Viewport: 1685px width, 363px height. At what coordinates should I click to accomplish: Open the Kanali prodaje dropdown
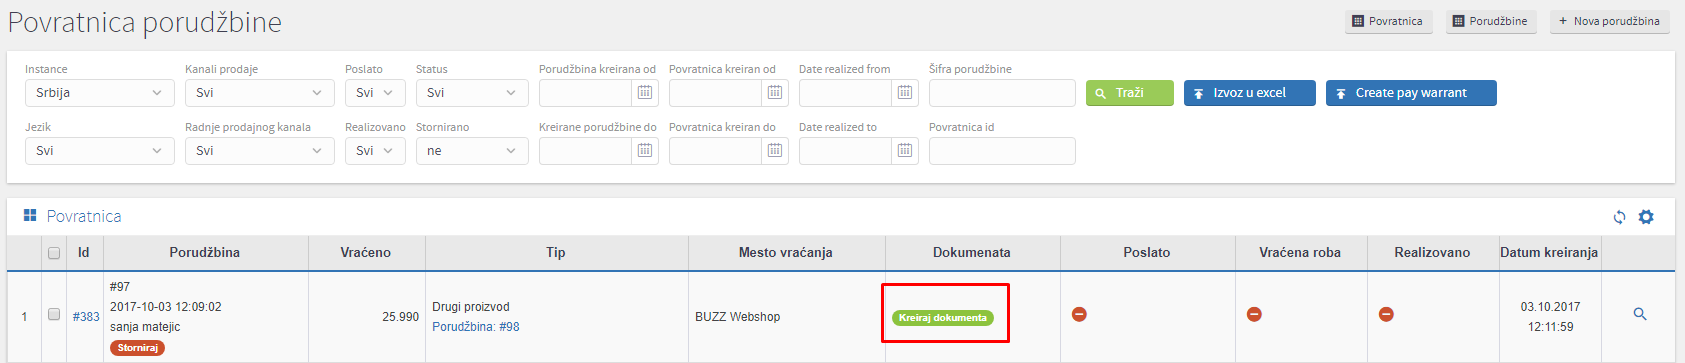(260, 93)
